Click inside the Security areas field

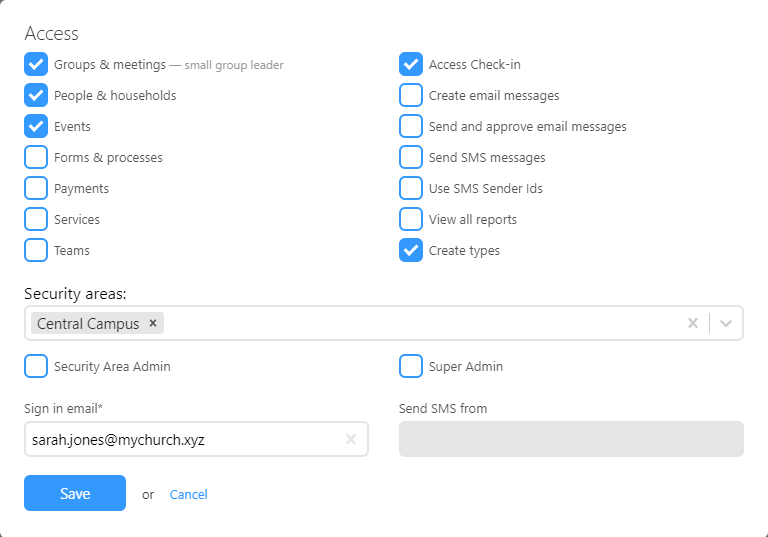(384, 323)
